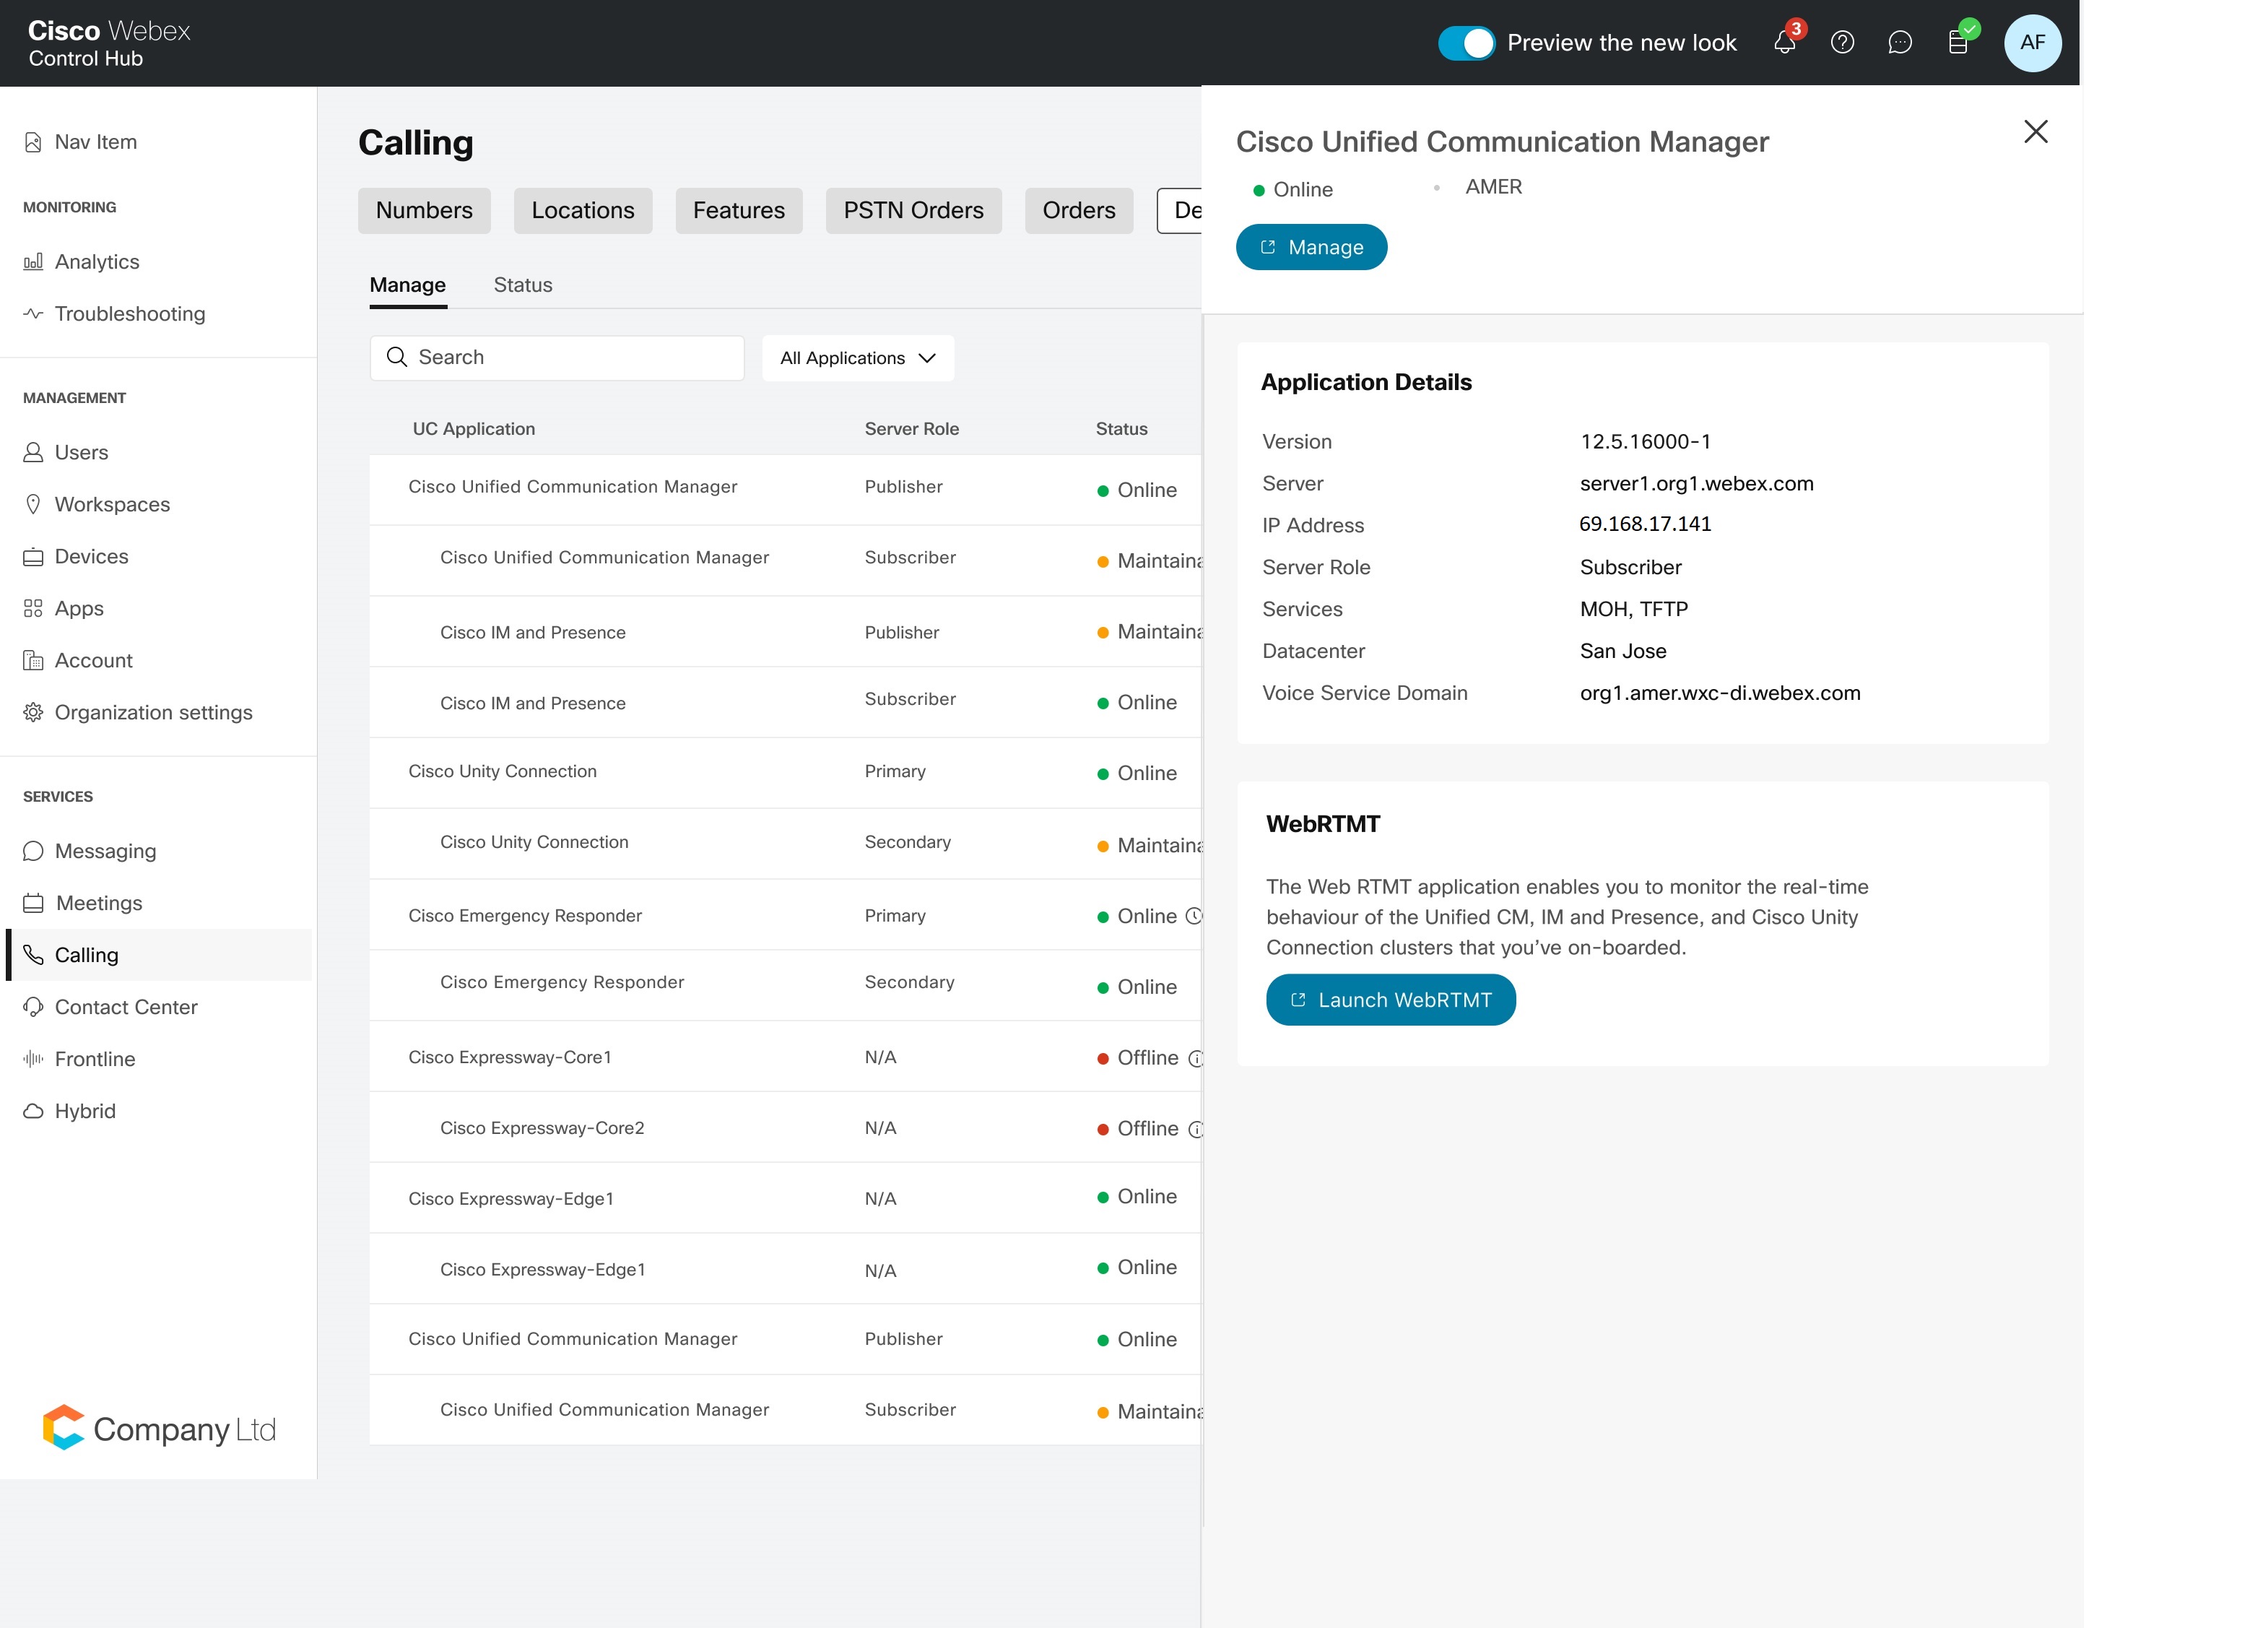2268x1628 pixels.
Task: Select the Locations tab
Action: [583, 209]
